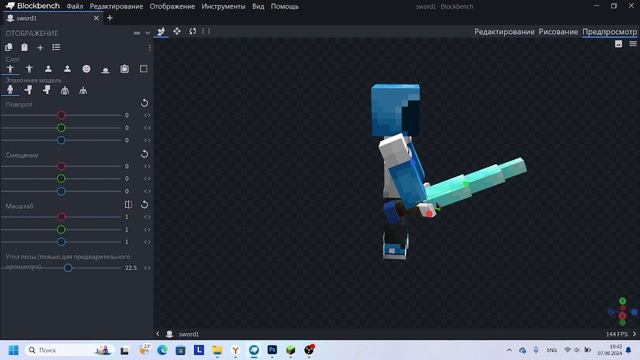Open the Отображение menu

coord(172,7)
